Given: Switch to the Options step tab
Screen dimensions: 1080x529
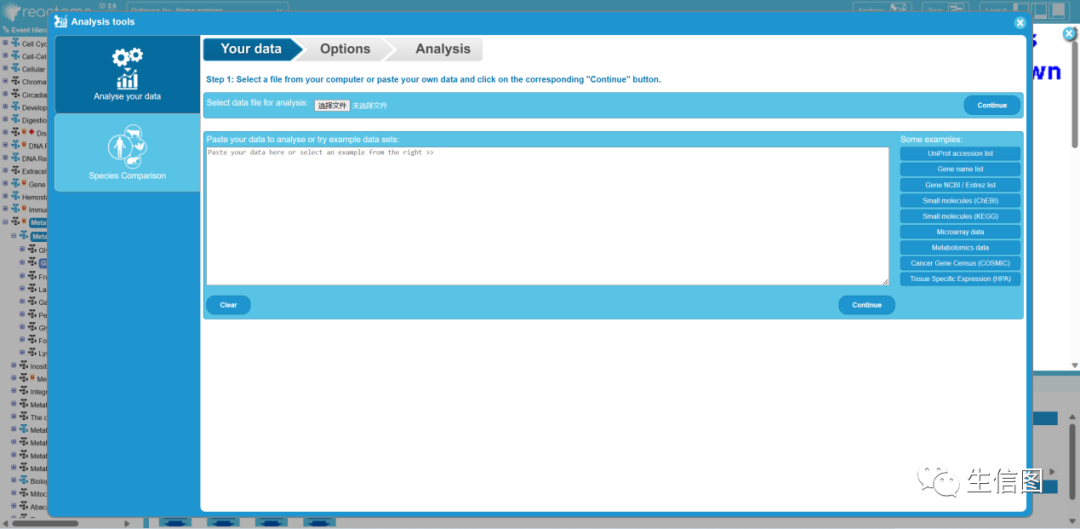Looking at the screenshot, I should 345,49.
